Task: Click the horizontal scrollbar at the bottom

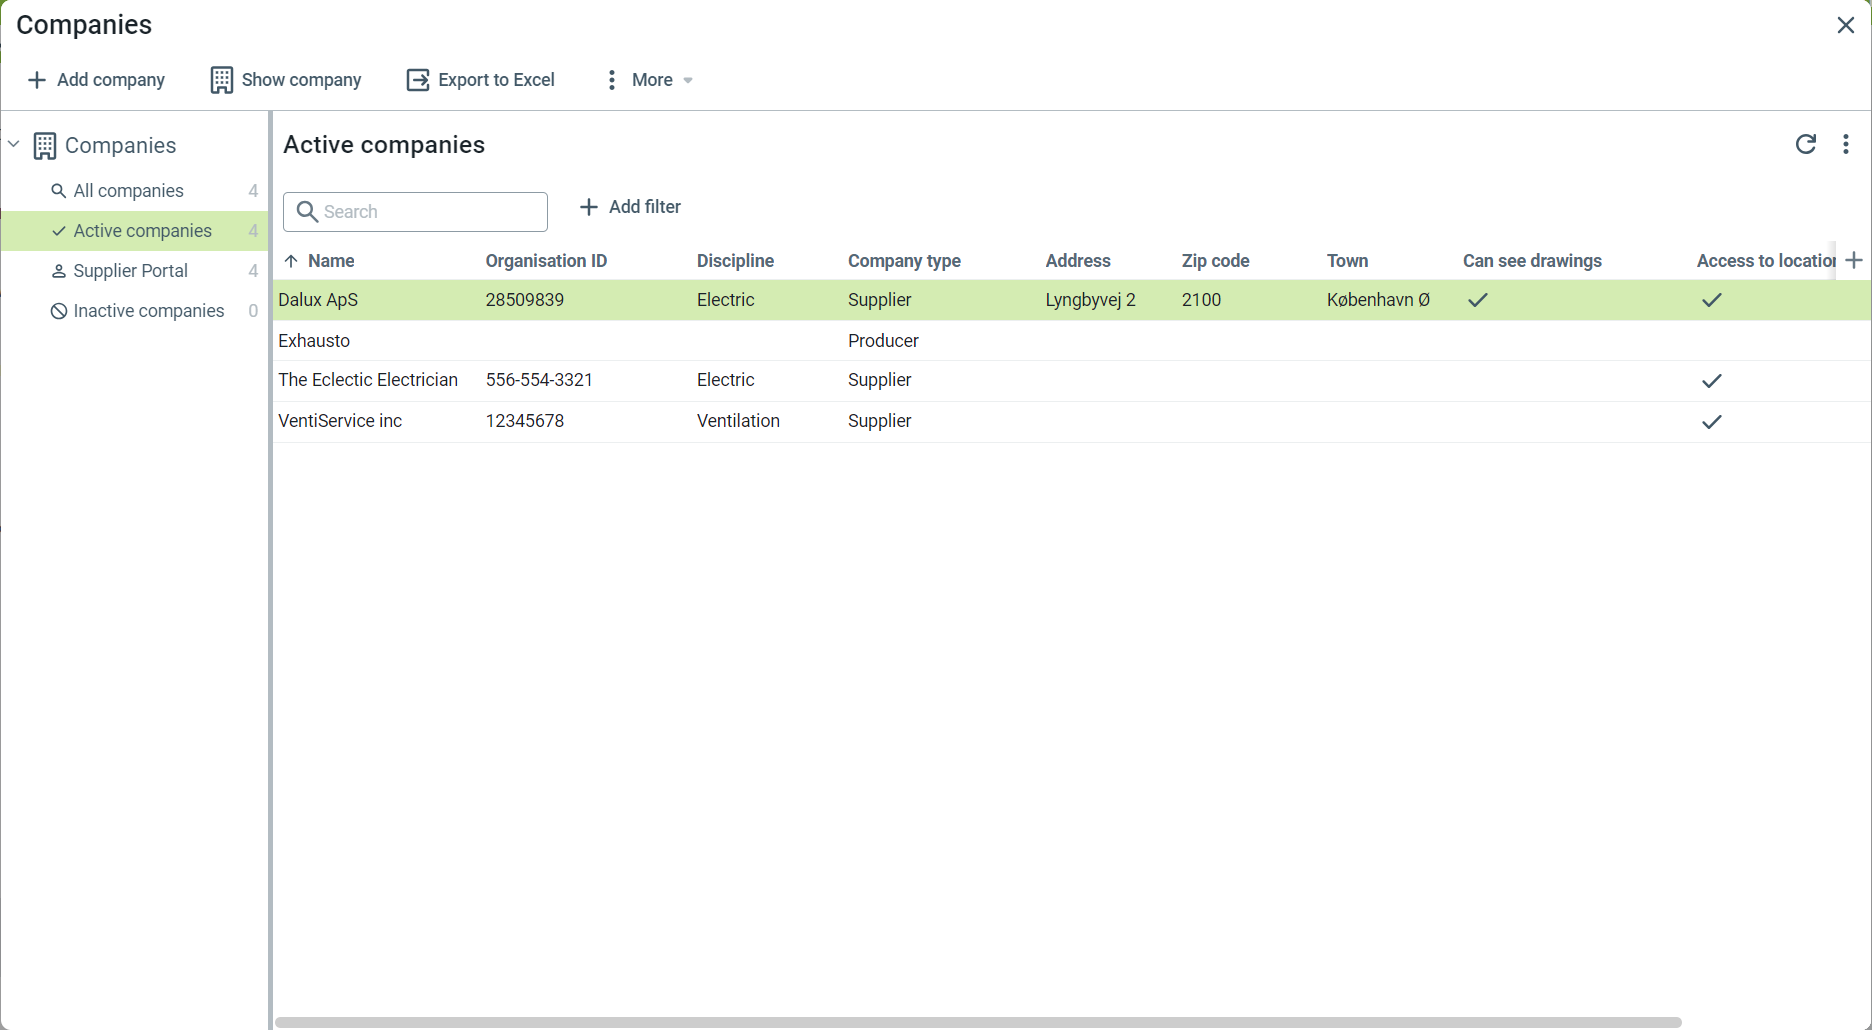Action: tap(977, 1022)
